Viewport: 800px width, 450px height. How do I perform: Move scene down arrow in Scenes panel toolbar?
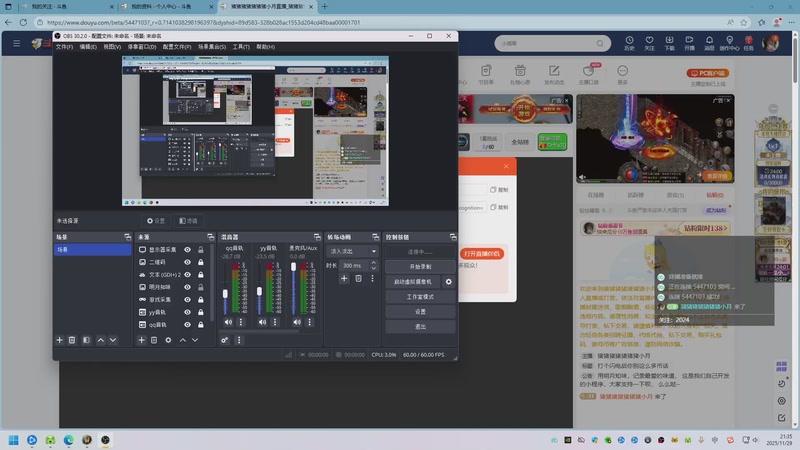113,340
